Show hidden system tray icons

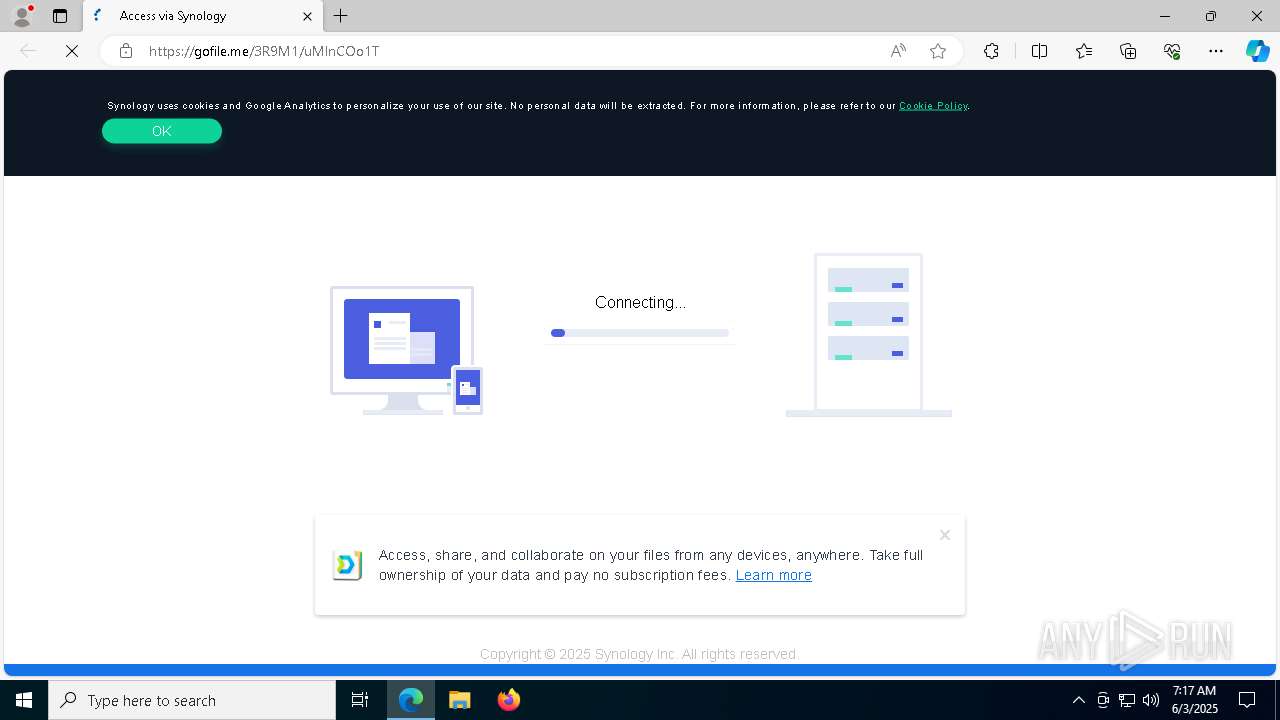click(1078, 700)
